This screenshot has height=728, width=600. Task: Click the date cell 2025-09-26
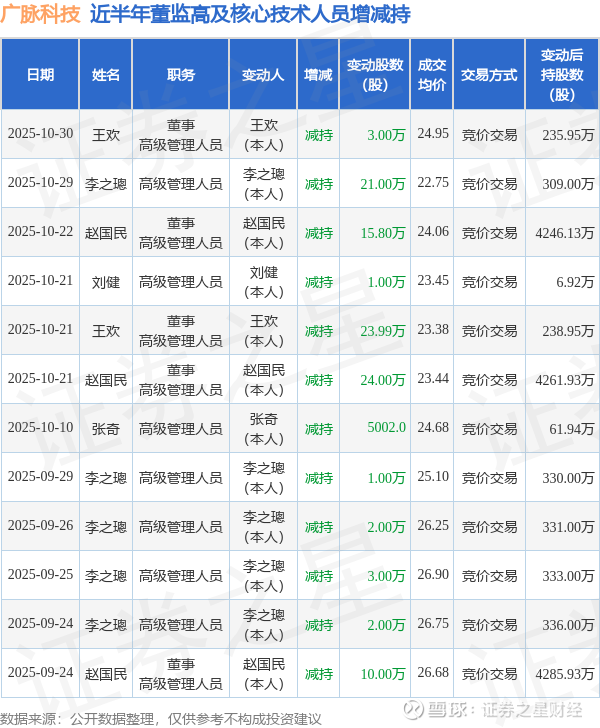40,526
